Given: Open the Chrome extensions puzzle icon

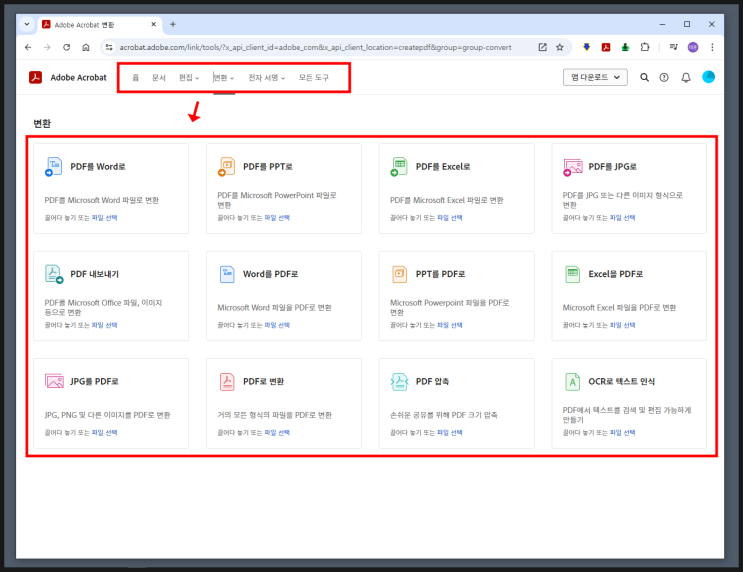Looking at the screenshot, I should click(x=644, y=47).
